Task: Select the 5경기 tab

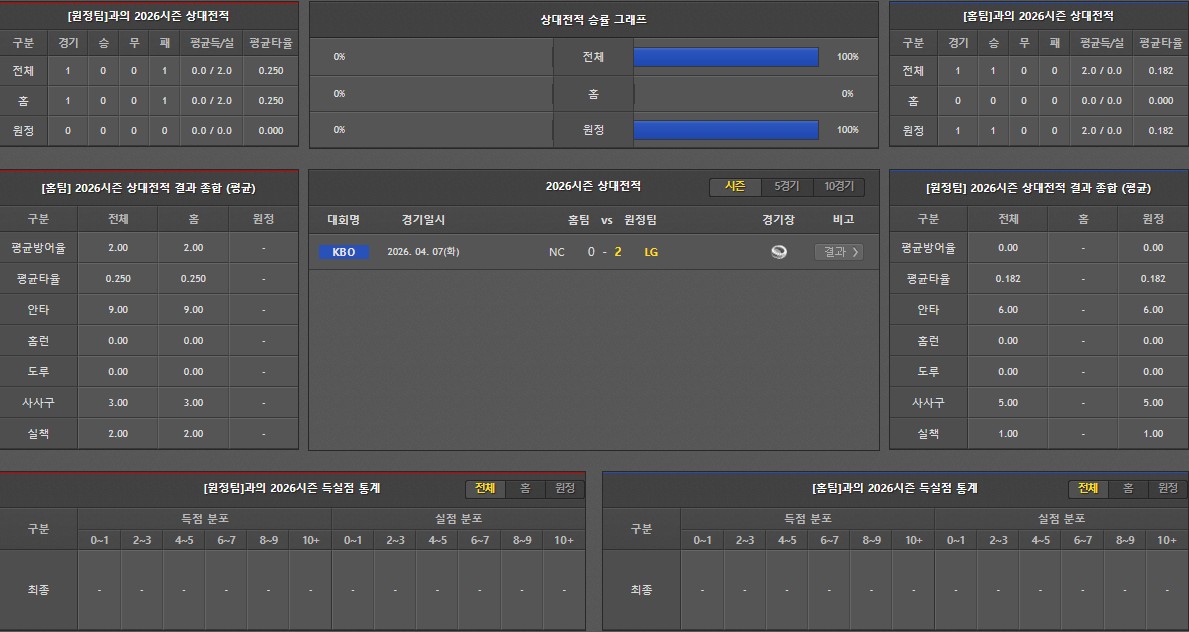Action: 787,187
